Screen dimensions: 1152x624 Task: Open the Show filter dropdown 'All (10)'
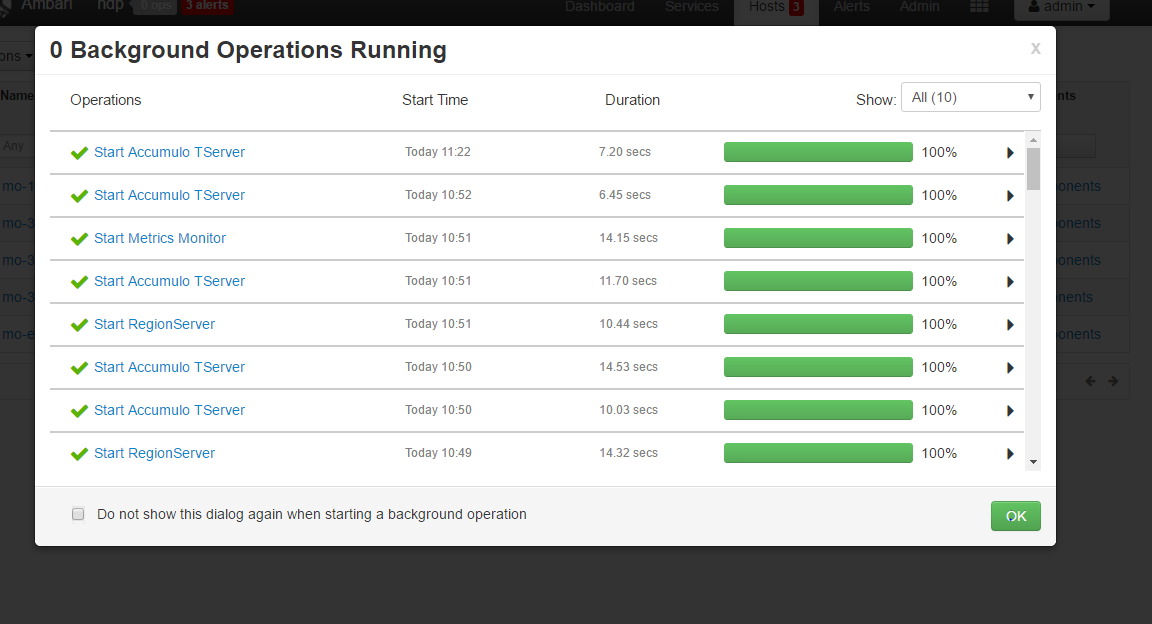click(x=970, y=97)
